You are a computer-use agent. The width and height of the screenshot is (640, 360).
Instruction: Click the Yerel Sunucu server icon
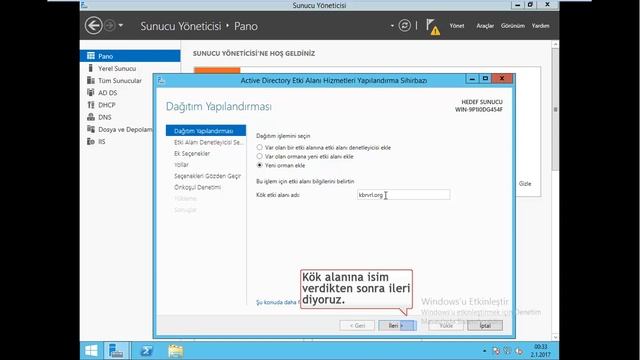pos(91,68)
